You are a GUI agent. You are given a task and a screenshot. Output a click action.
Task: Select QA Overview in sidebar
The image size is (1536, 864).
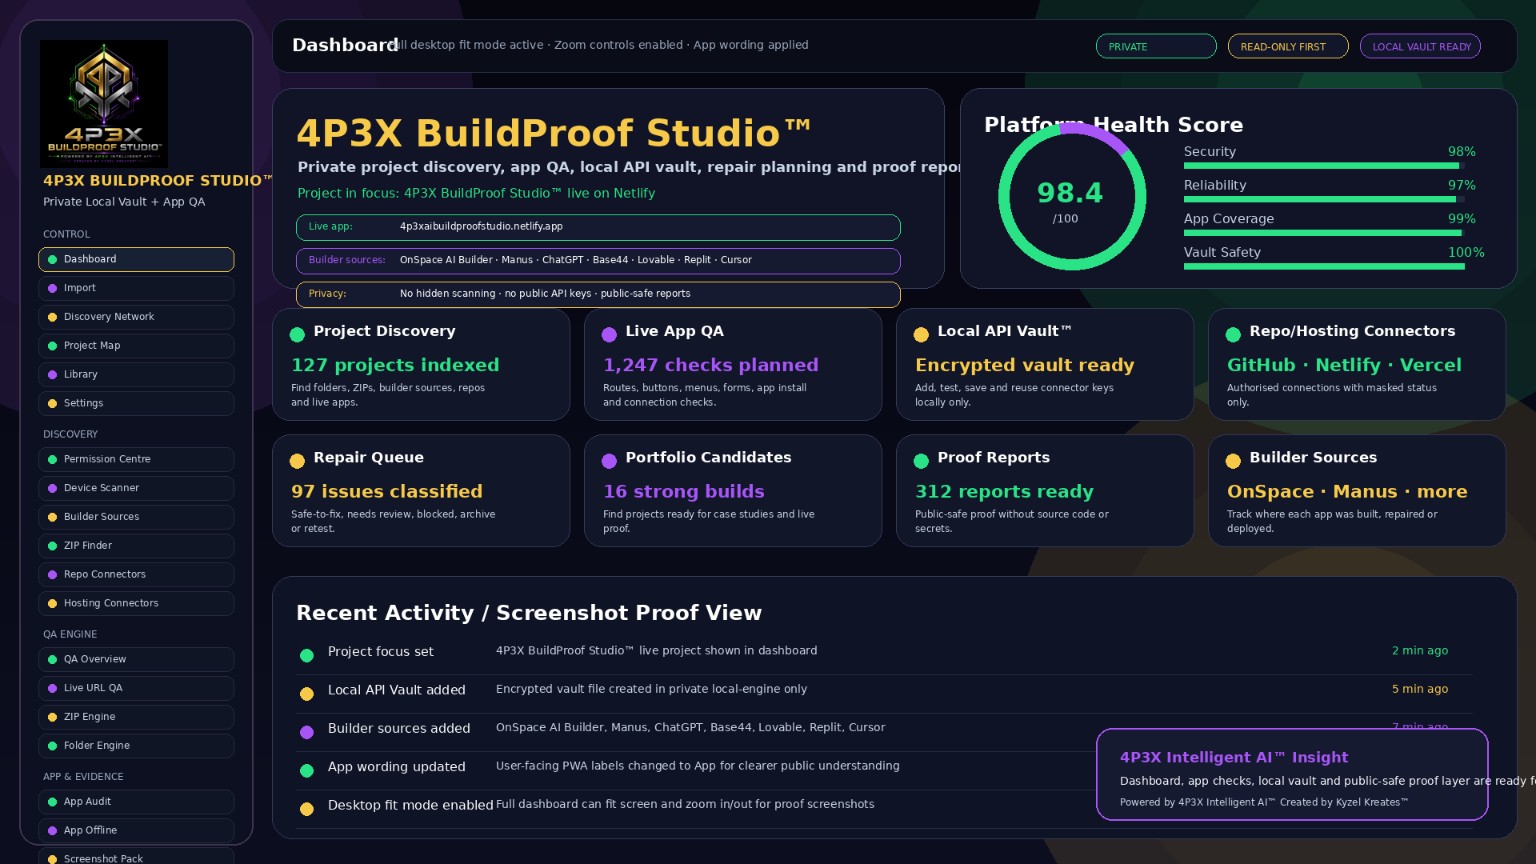(136, 659)
